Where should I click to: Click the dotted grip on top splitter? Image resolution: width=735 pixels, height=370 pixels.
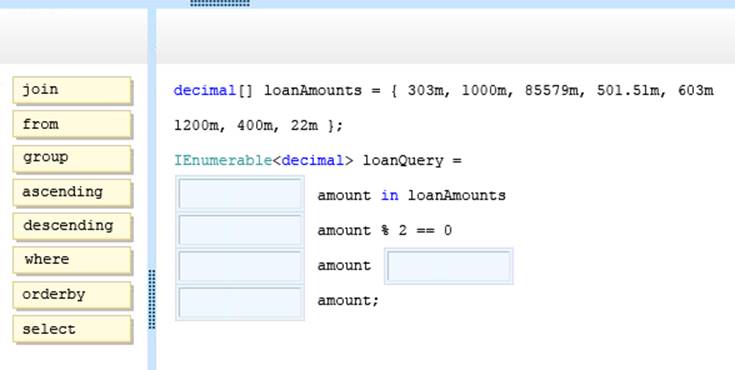pos(220,3)
